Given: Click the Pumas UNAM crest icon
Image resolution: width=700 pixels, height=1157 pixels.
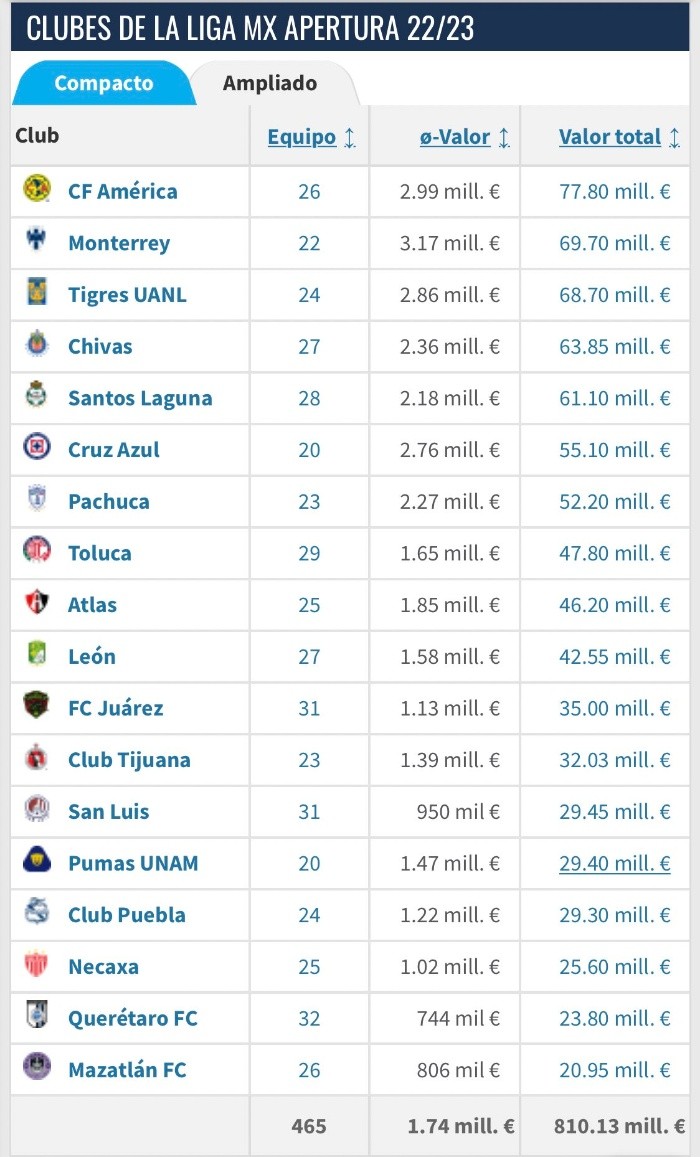Looking at the screenshot, I should [x=37, y=861].
